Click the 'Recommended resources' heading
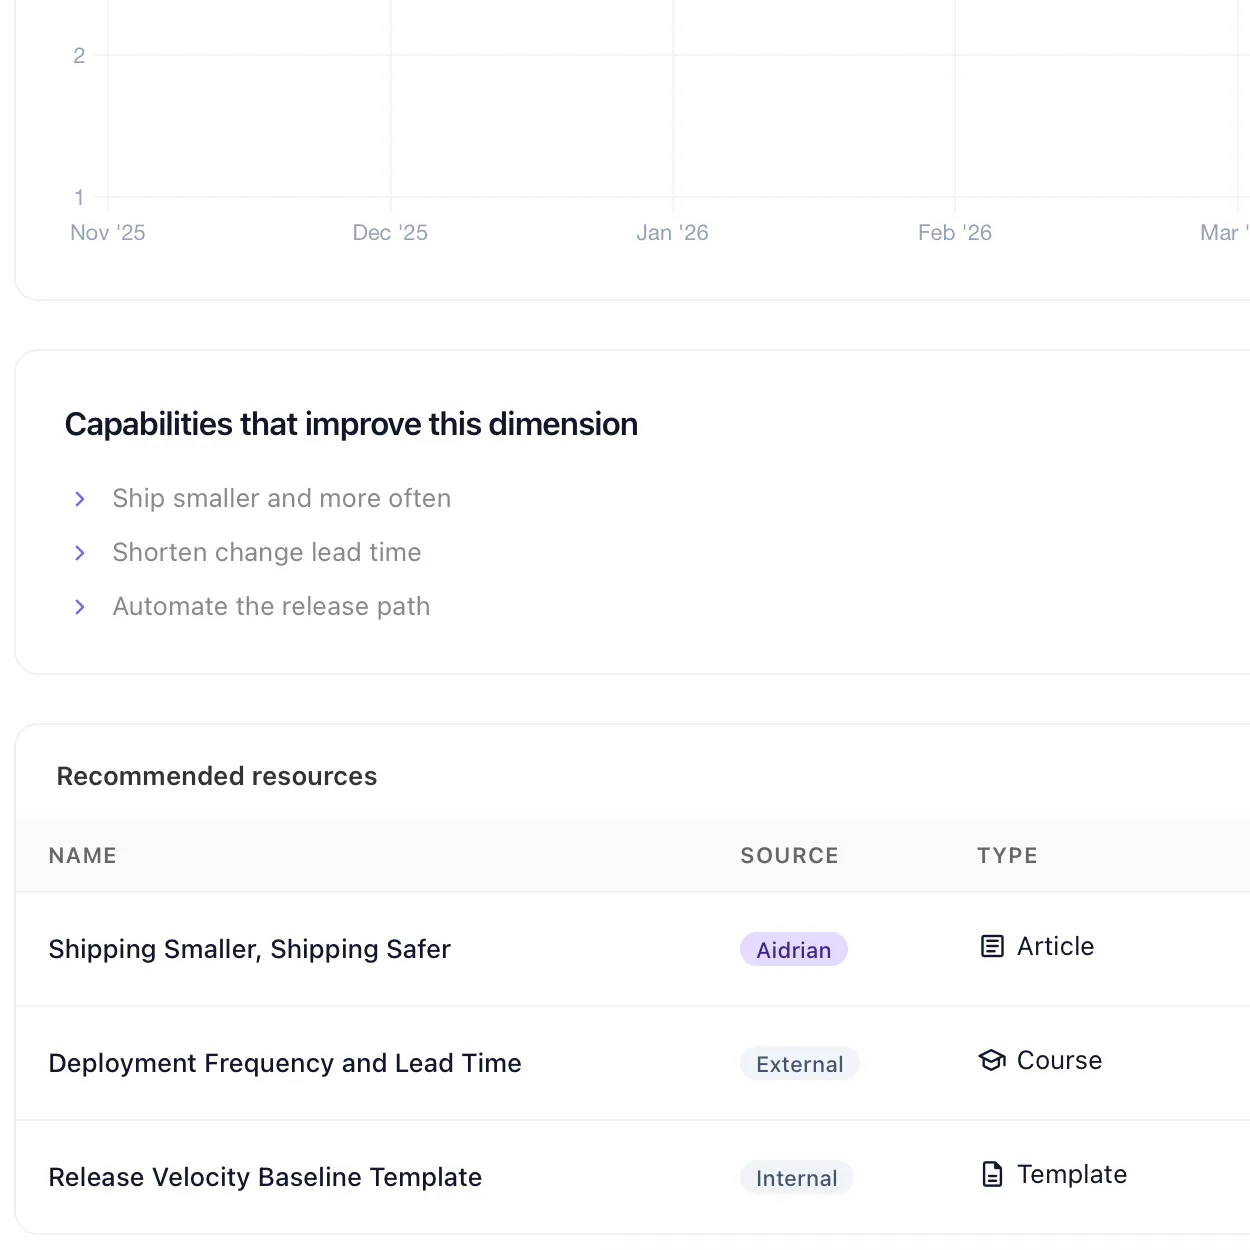Image resolution: width=1250 pixels, height=1250 pixels. 217,776
